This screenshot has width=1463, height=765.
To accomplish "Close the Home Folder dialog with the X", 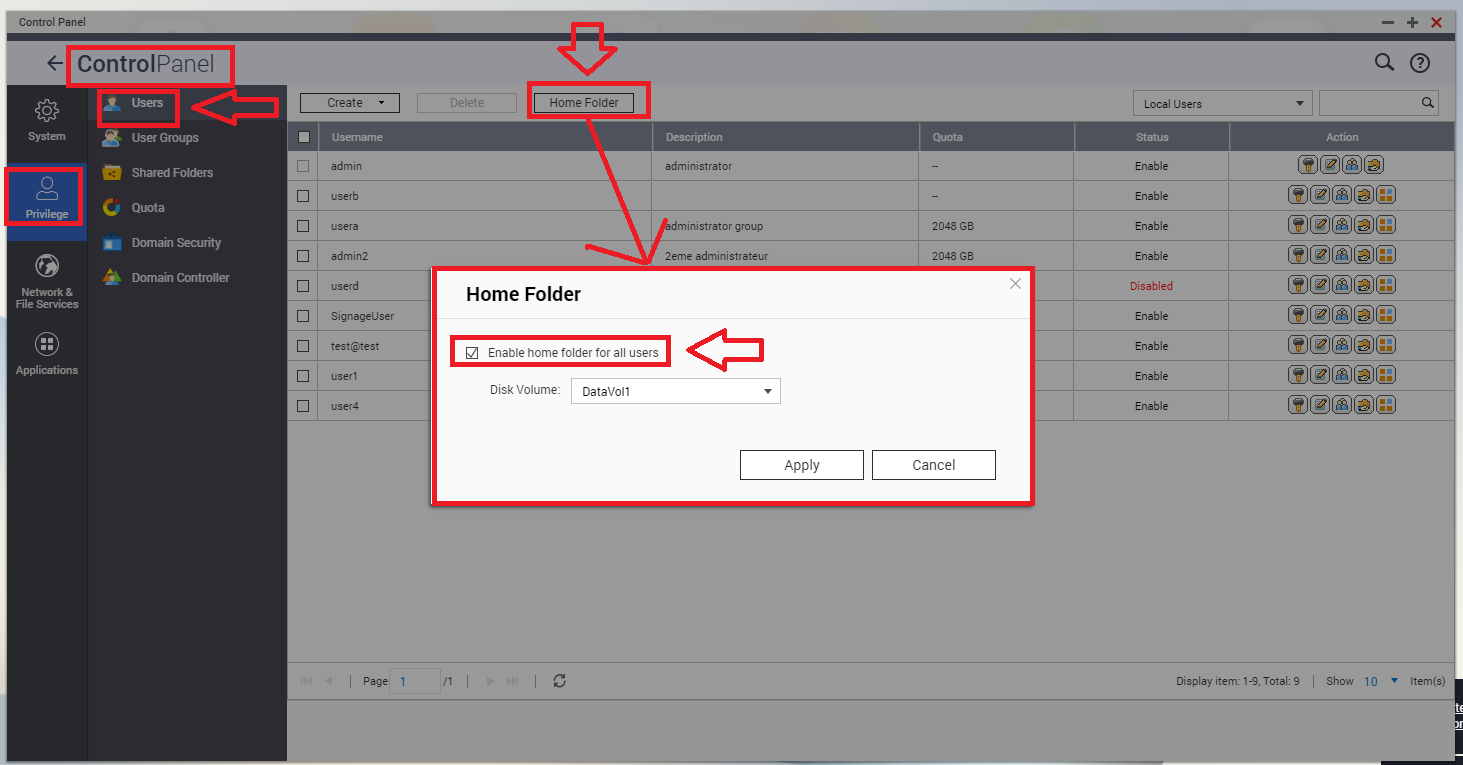I will pos(1015,284).
